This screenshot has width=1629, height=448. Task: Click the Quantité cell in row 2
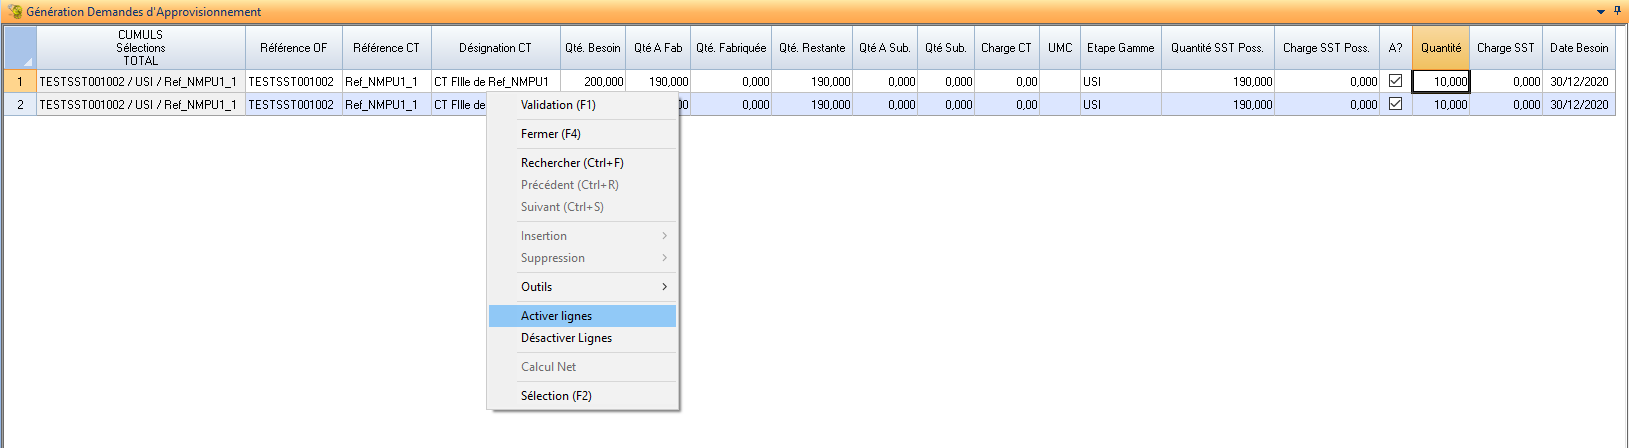point(1440,104)
